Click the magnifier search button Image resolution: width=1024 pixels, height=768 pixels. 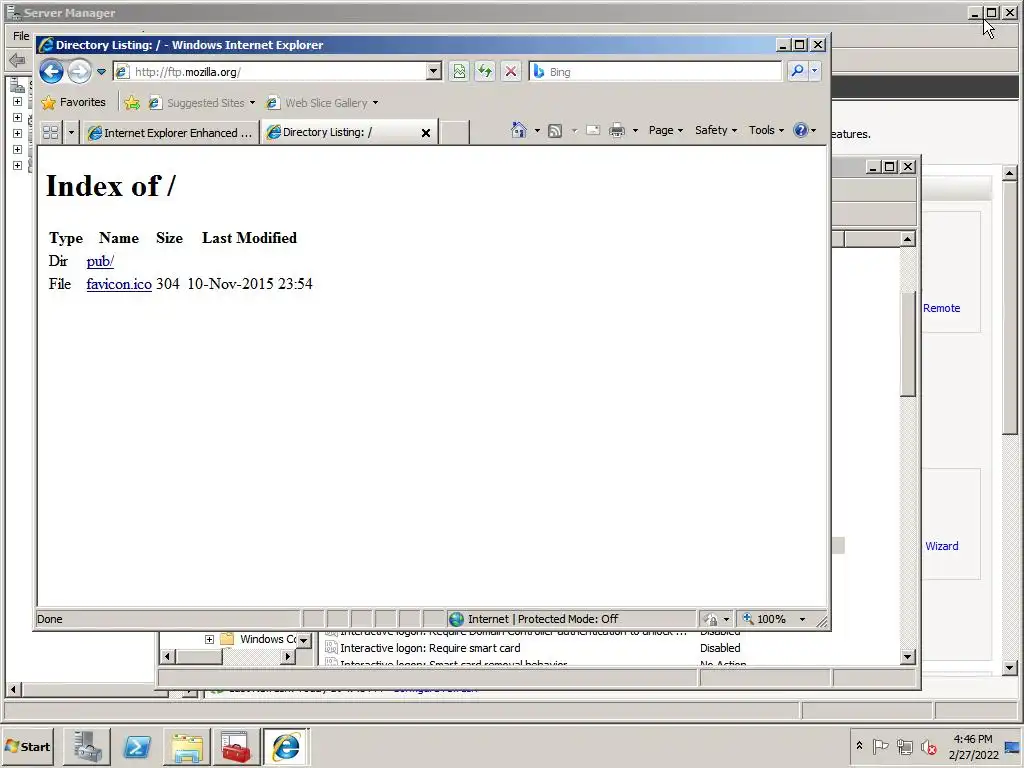[797, 71]
